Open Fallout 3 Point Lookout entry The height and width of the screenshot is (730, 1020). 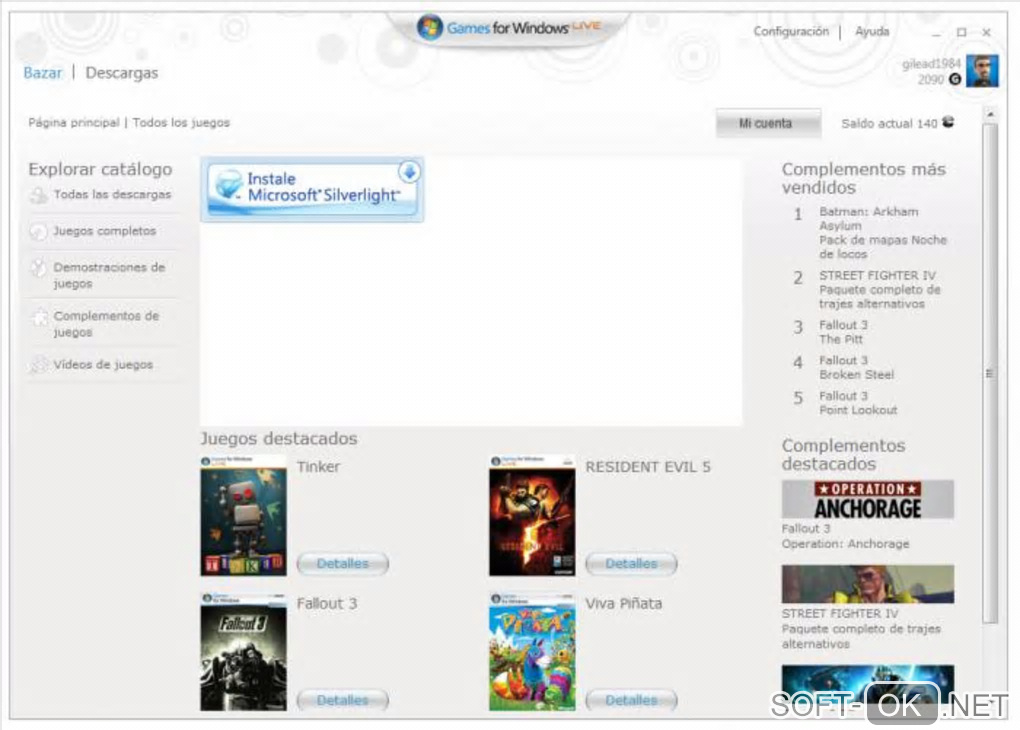pos(858,403)
